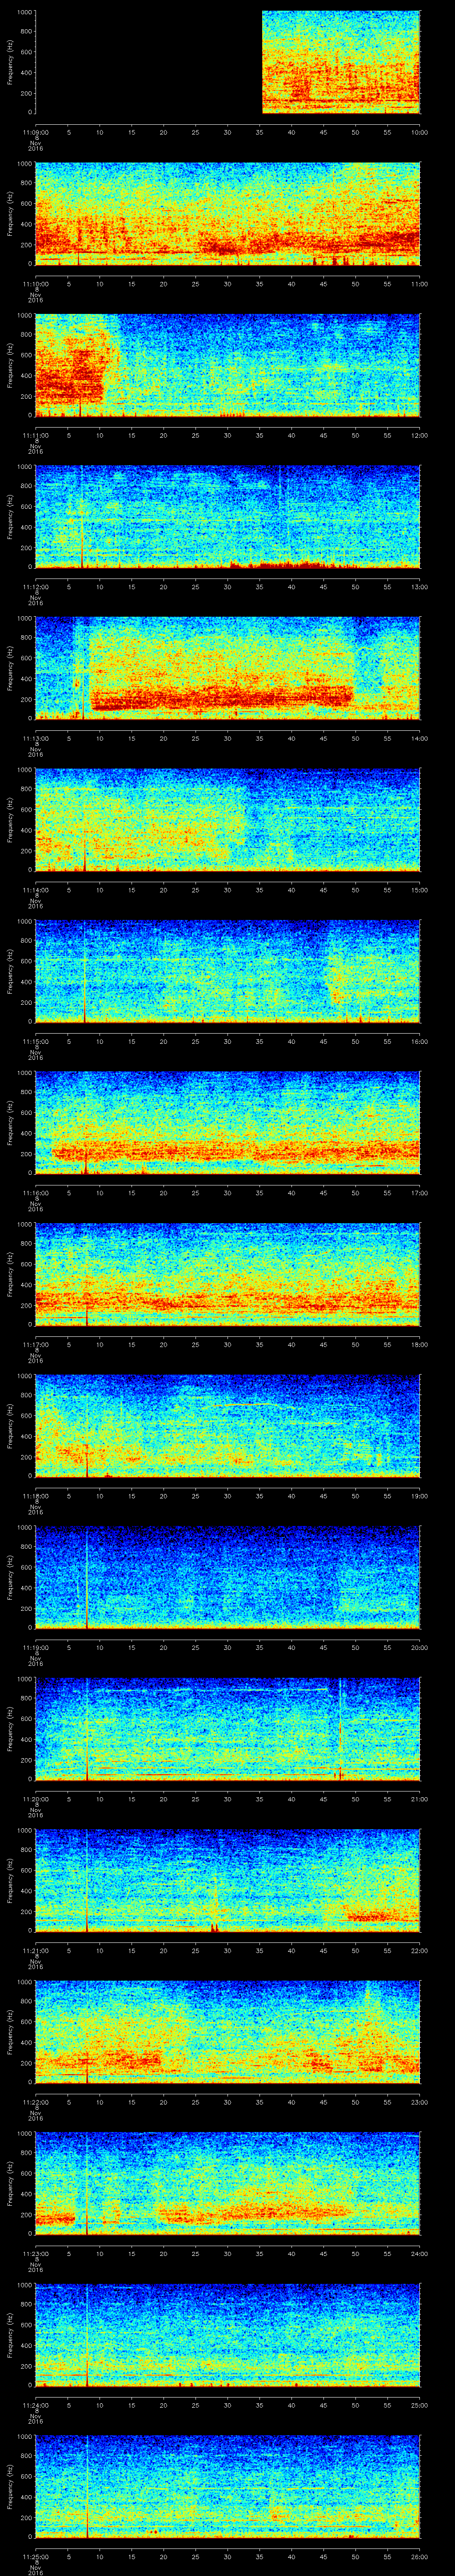Click the 11:25:00 start time label
The height and width of the screenshot is (2576, 455).
[x=35, y=2556]
